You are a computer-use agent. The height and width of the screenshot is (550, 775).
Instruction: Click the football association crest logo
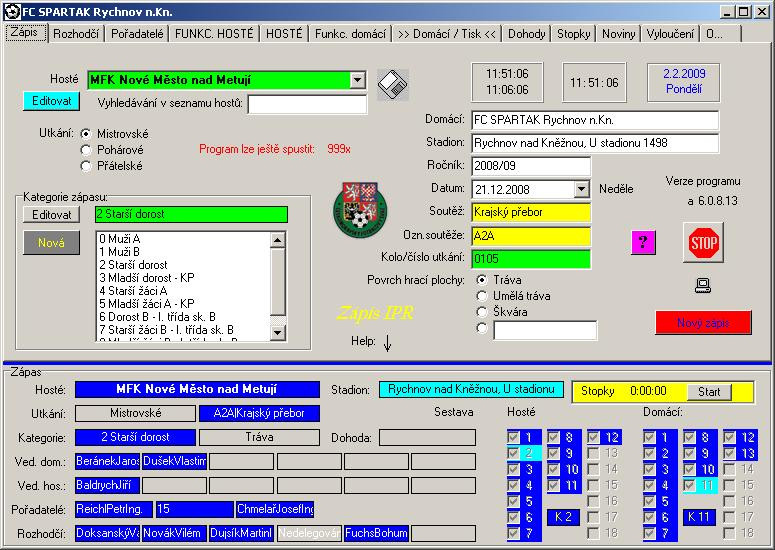(x=360, y=210)
